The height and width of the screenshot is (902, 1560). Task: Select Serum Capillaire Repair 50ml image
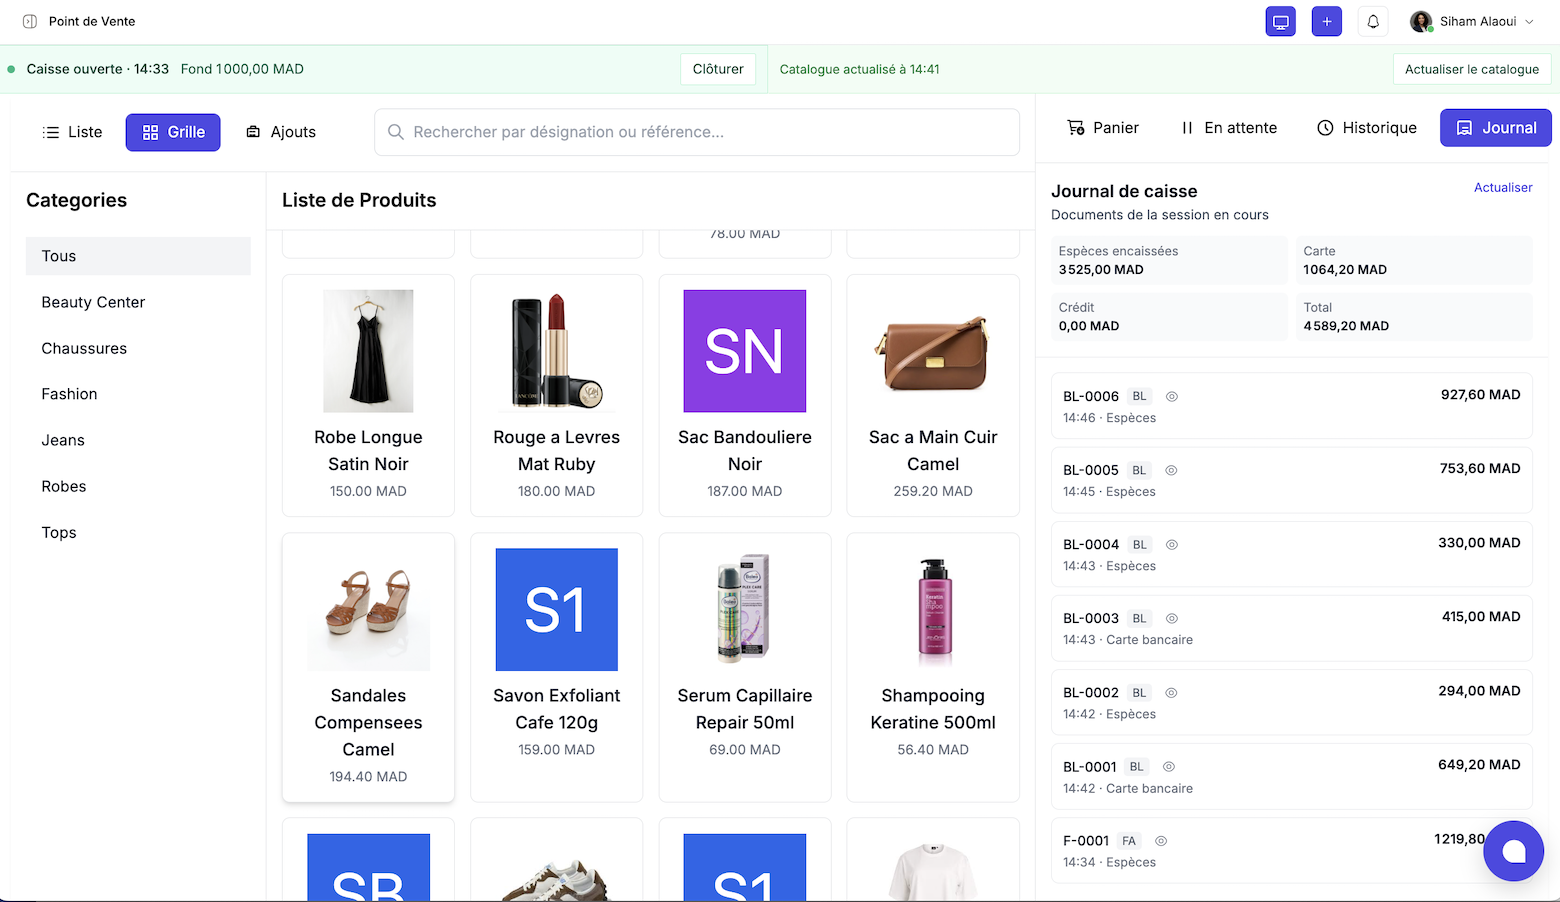point(745,610)
